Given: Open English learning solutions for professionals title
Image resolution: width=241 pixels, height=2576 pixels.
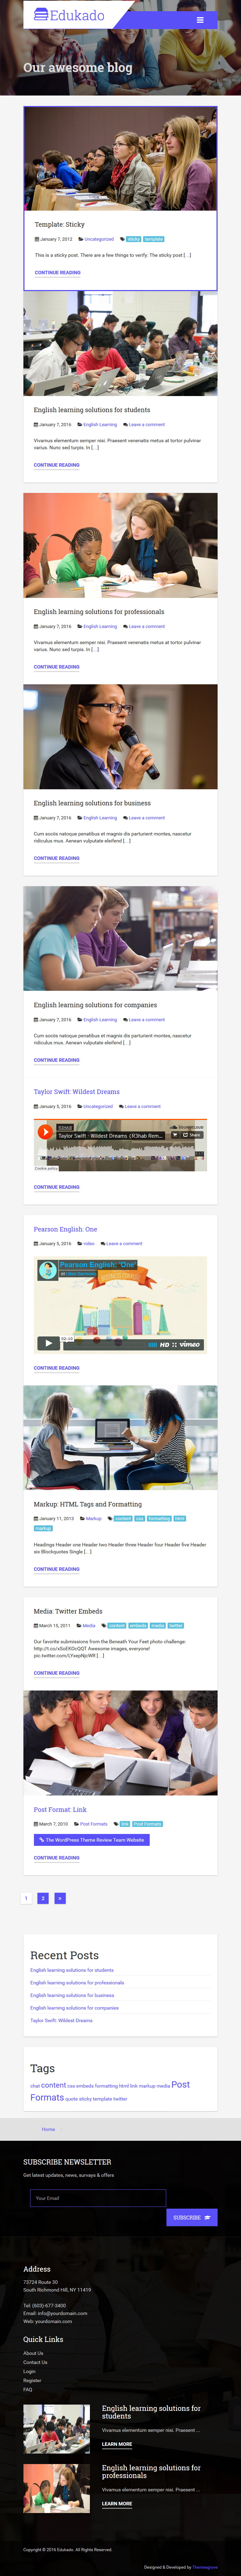Looking at the screenshot, I should click(x=99, y=612).
